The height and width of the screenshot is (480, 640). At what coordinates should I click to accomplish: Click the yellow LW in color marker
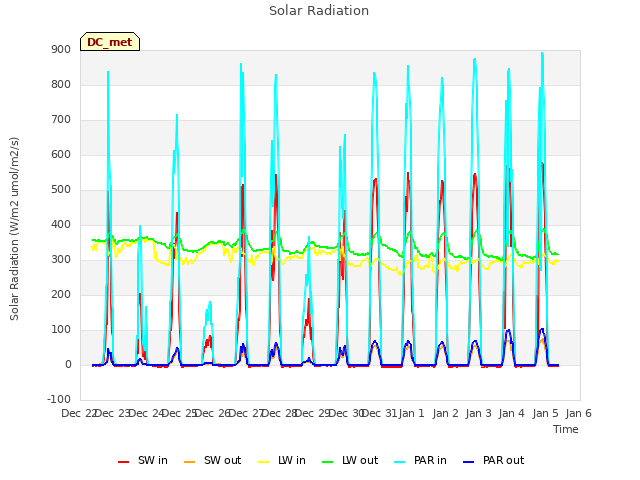(x=264, y=462)
